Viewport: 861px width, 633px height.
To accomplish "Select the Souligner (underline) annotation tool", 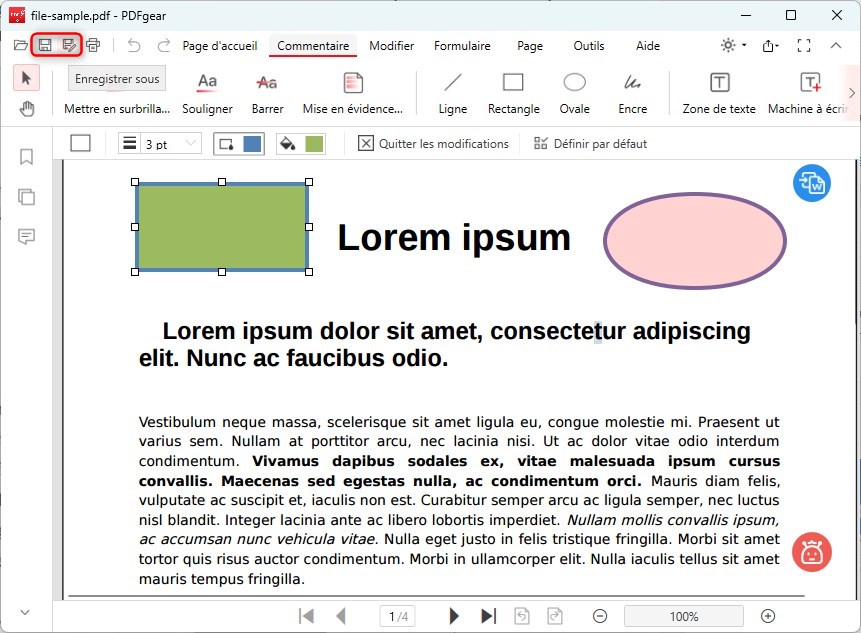I will click(x=206, y=93).
